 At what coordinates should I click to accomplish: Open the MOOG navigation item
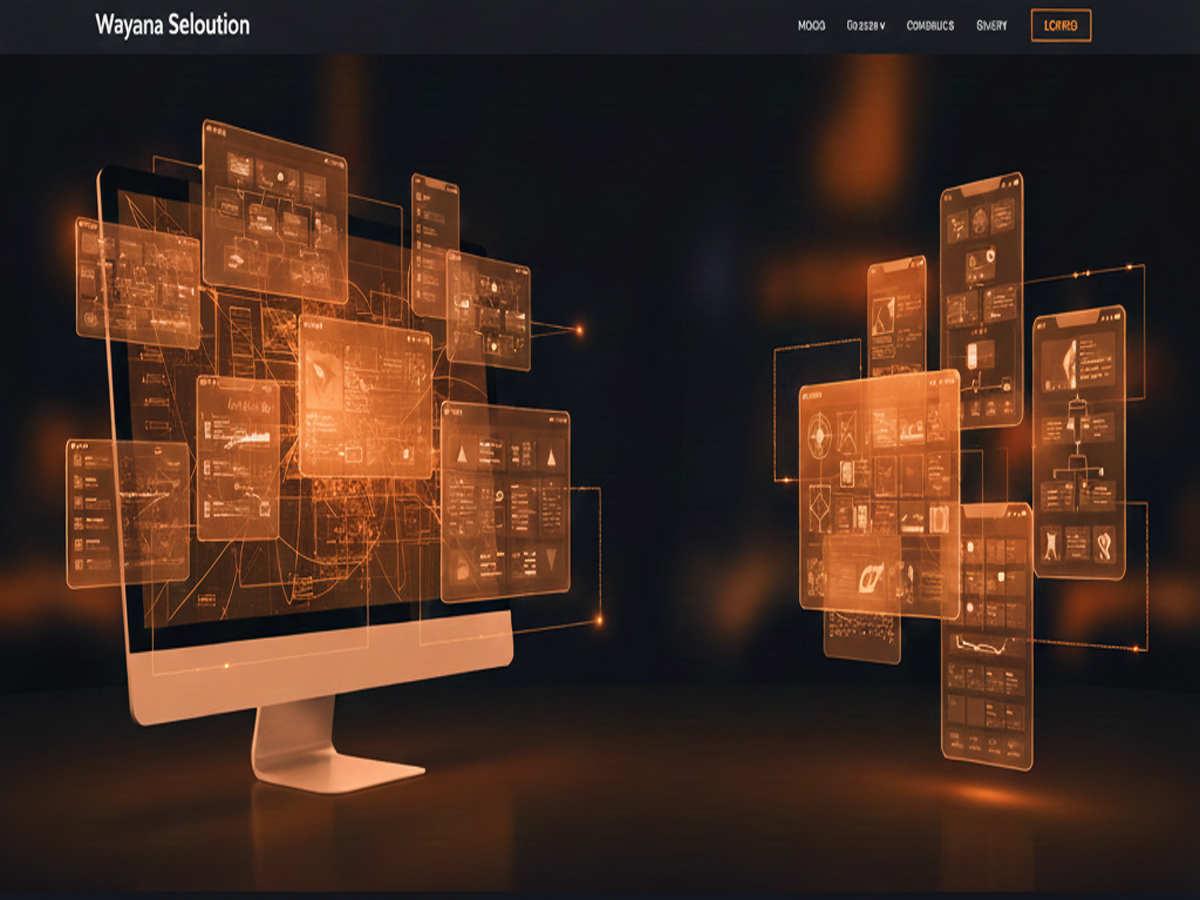point(811,26)
